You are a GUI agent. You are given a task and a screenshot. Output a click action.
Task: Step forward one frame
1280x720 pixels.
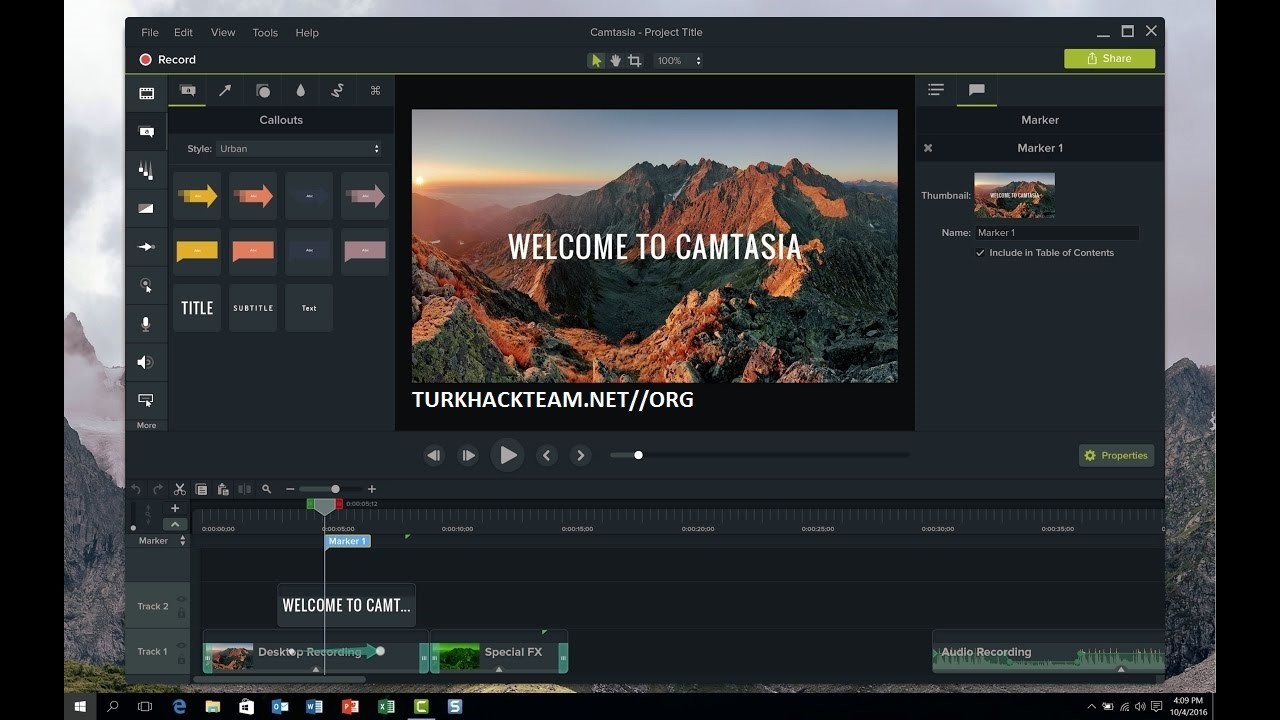pyautogui.click(x=468, y=455)
